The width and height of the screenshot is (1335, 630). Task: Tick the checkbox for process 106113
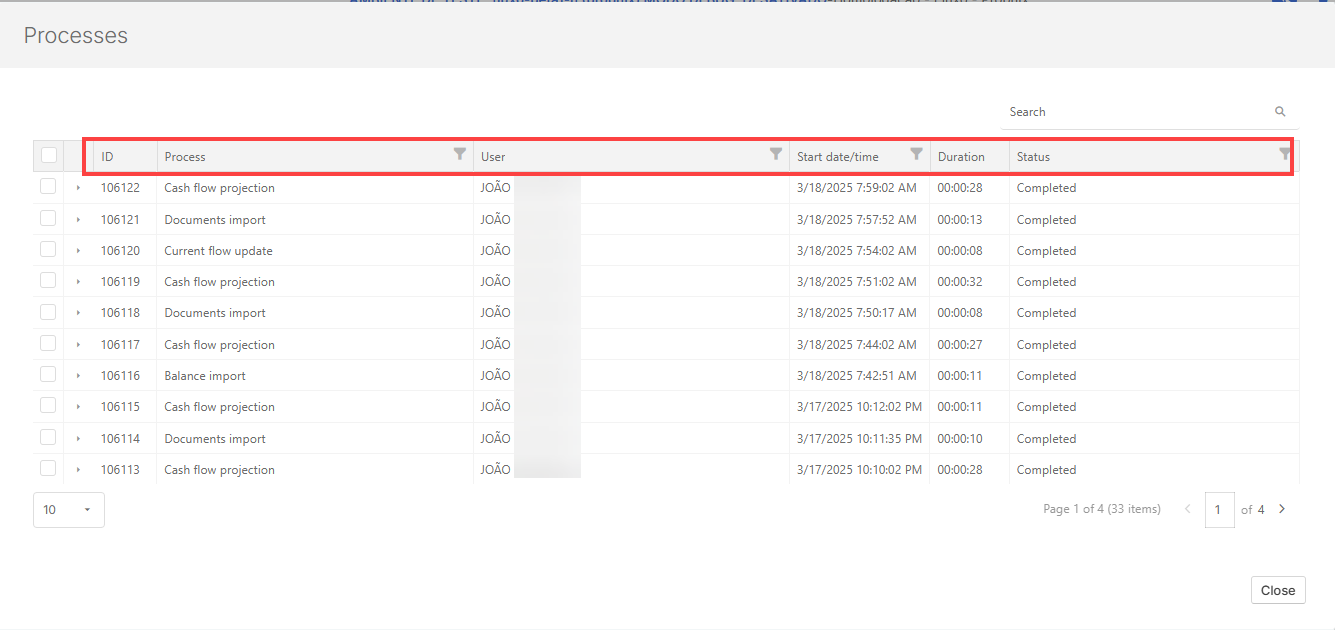[48, 469]
